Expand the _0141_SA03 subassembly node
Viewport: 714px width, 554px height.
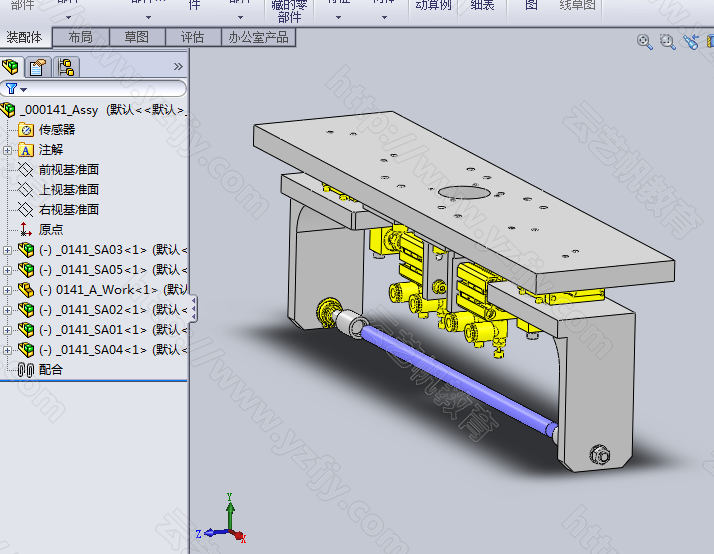[7, 250]
